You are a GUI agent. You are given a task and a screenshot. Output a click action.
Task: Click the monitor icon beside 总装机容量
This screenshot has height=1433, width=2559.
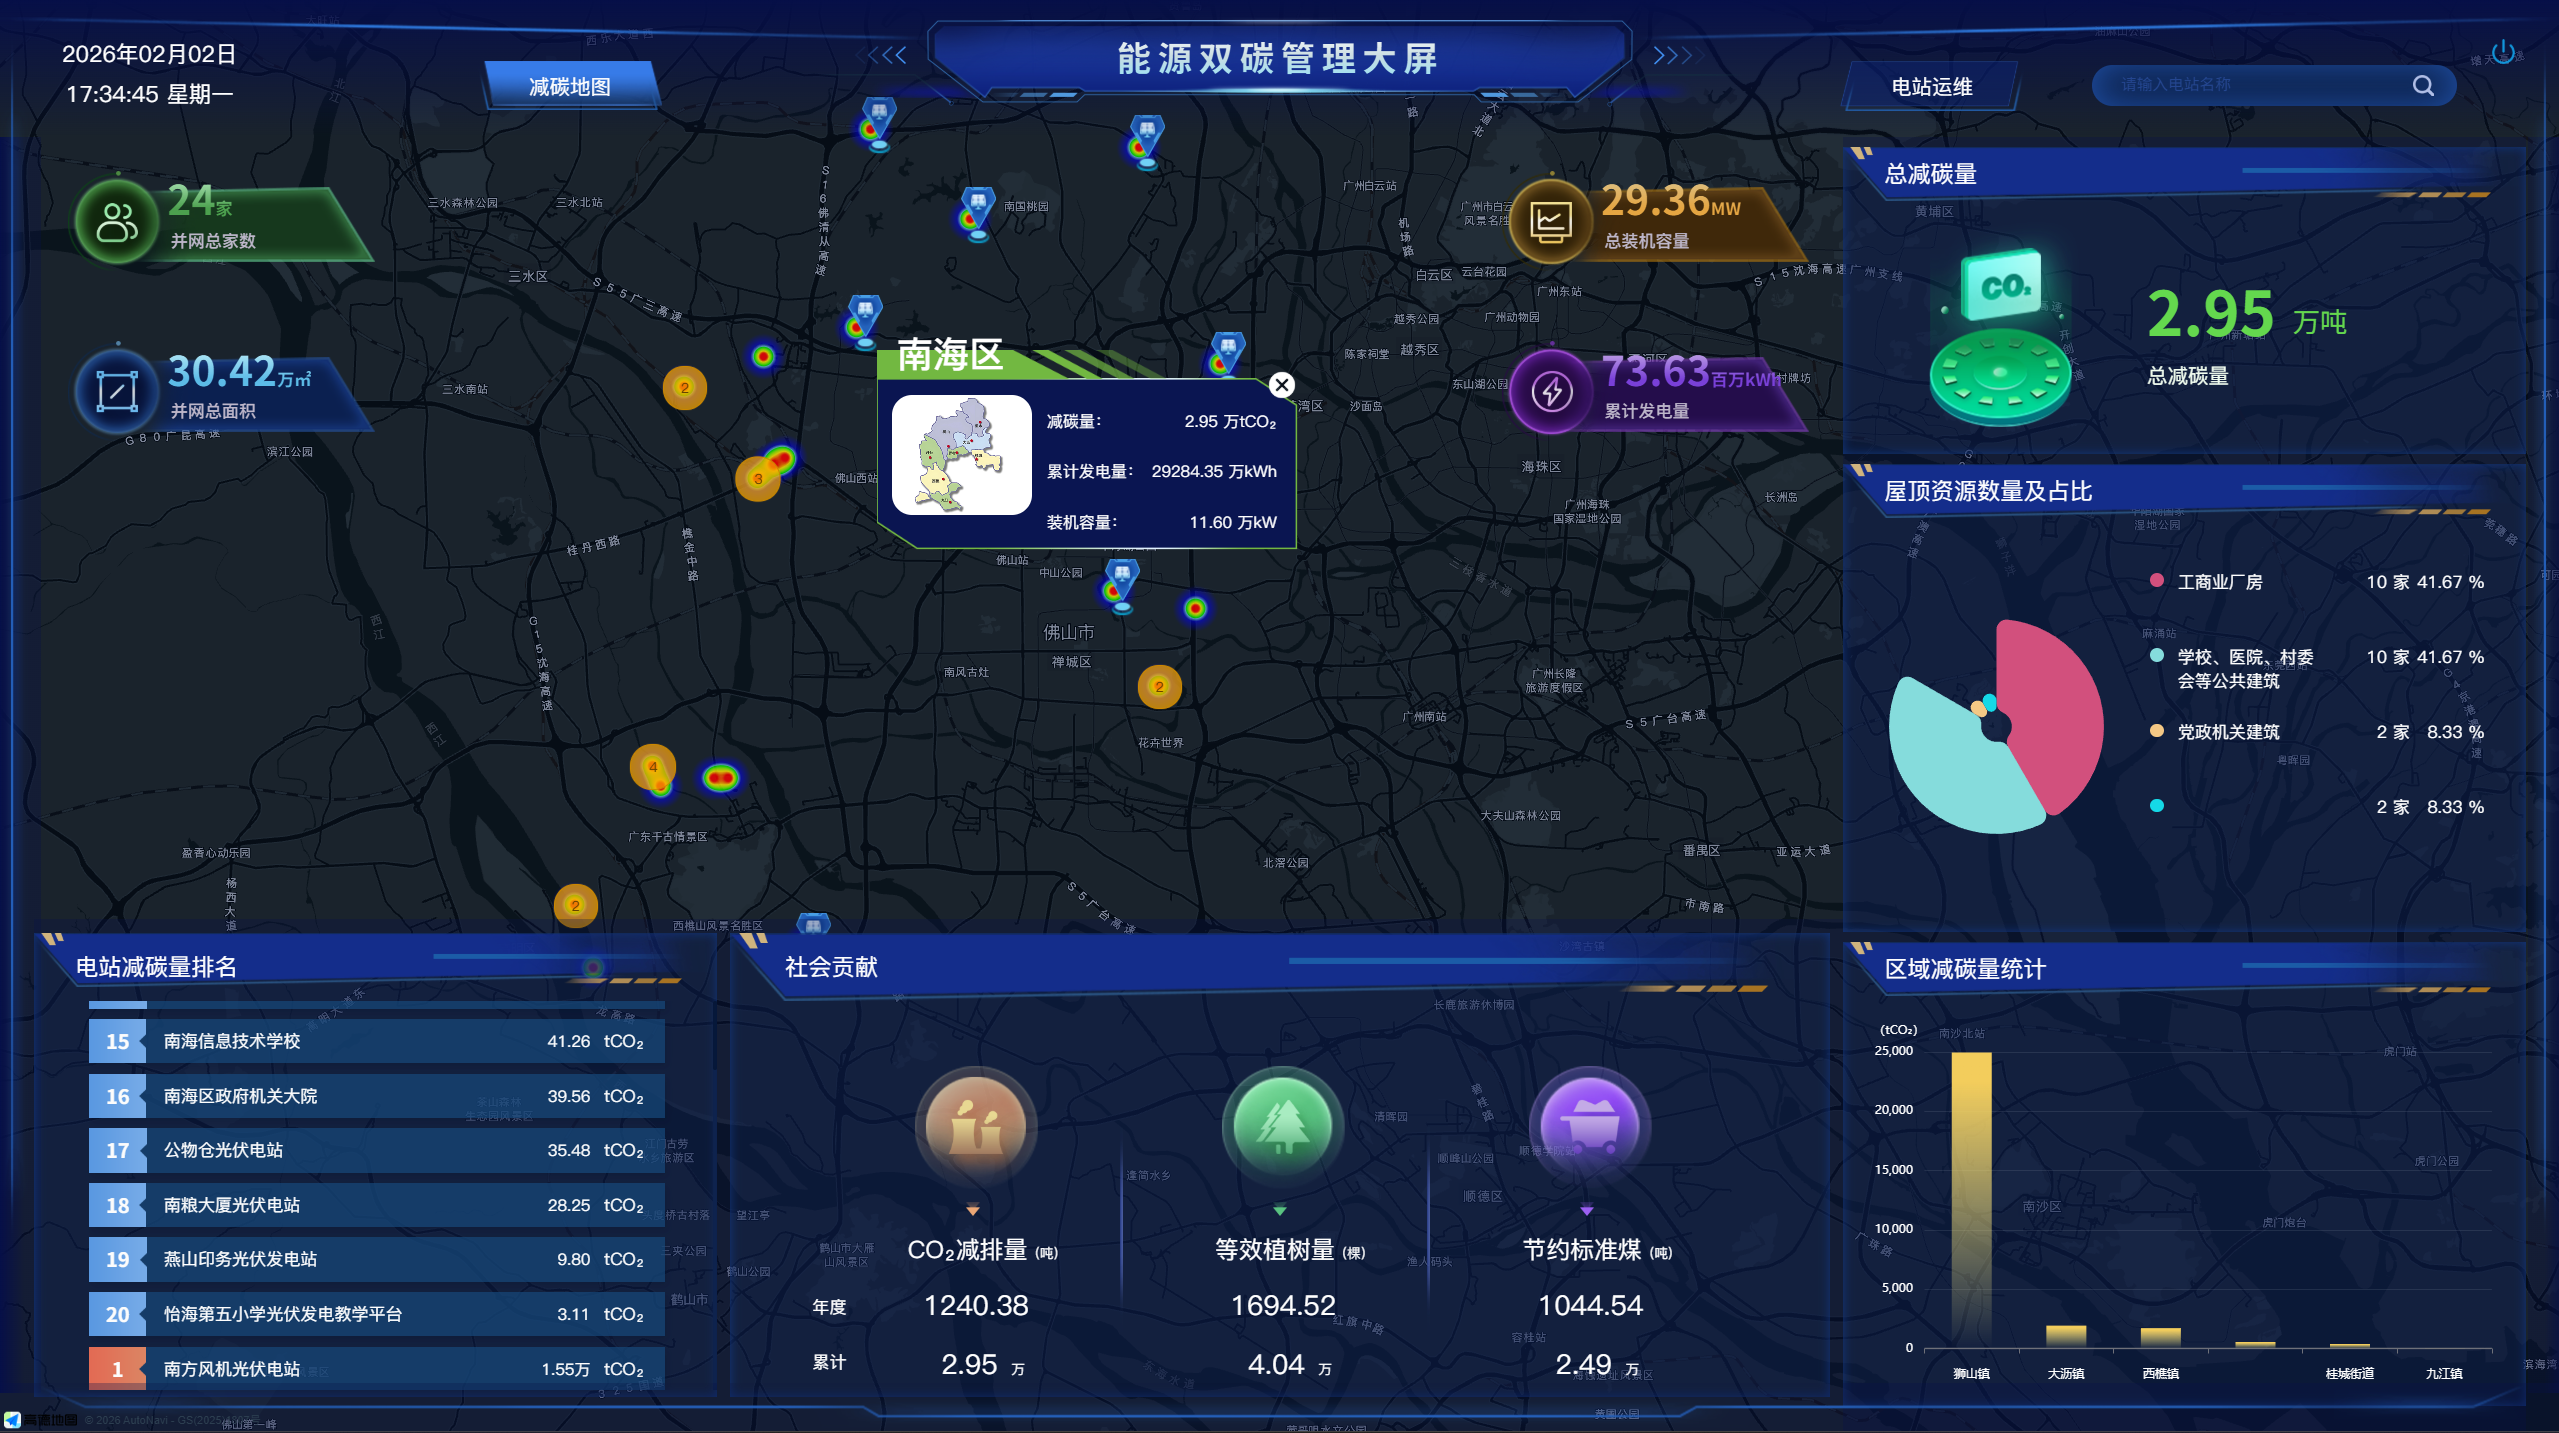(x=1551, y=221)
